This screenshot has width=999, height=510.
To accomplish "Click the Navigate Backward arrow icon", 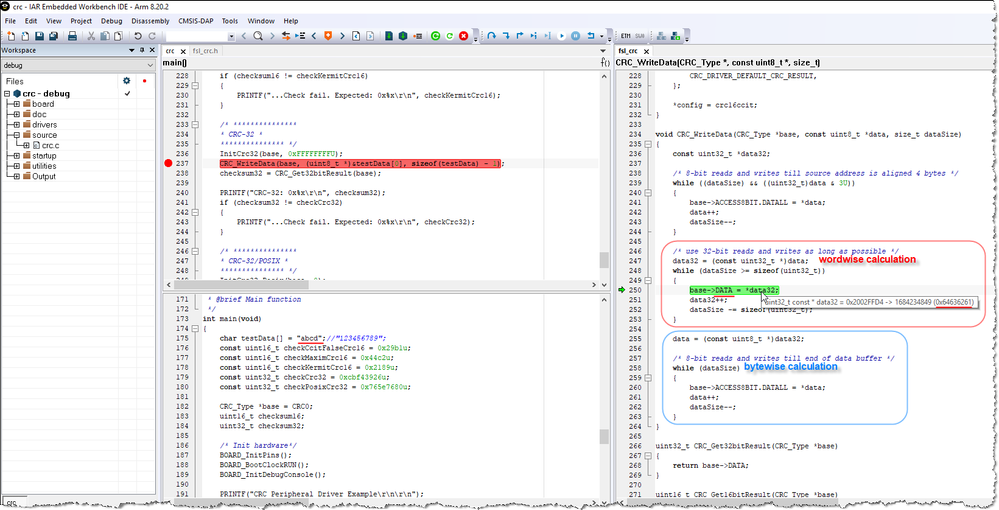I will click(x=356, y=36).
